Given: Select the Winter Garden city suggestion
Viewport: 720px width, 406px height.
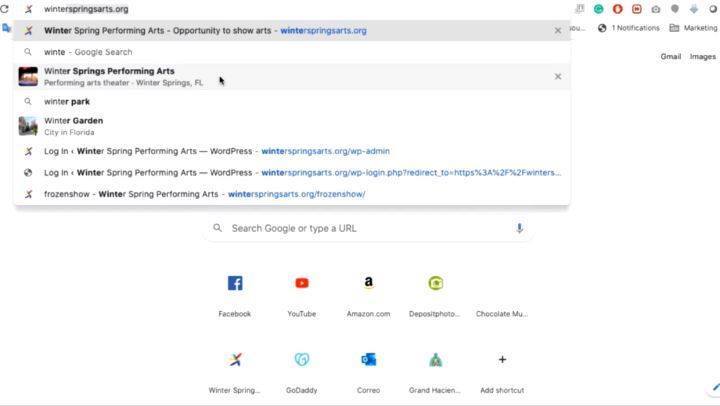Looking at the screenshot, I should coord(292,126).
